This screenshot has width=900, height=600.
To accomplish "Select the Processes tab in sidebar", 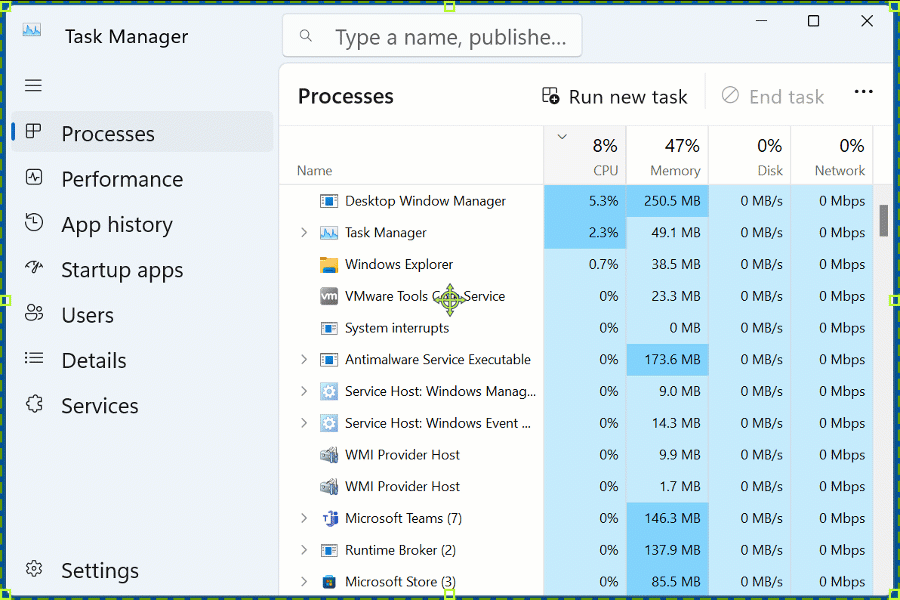I will click(x=108, y=133).
